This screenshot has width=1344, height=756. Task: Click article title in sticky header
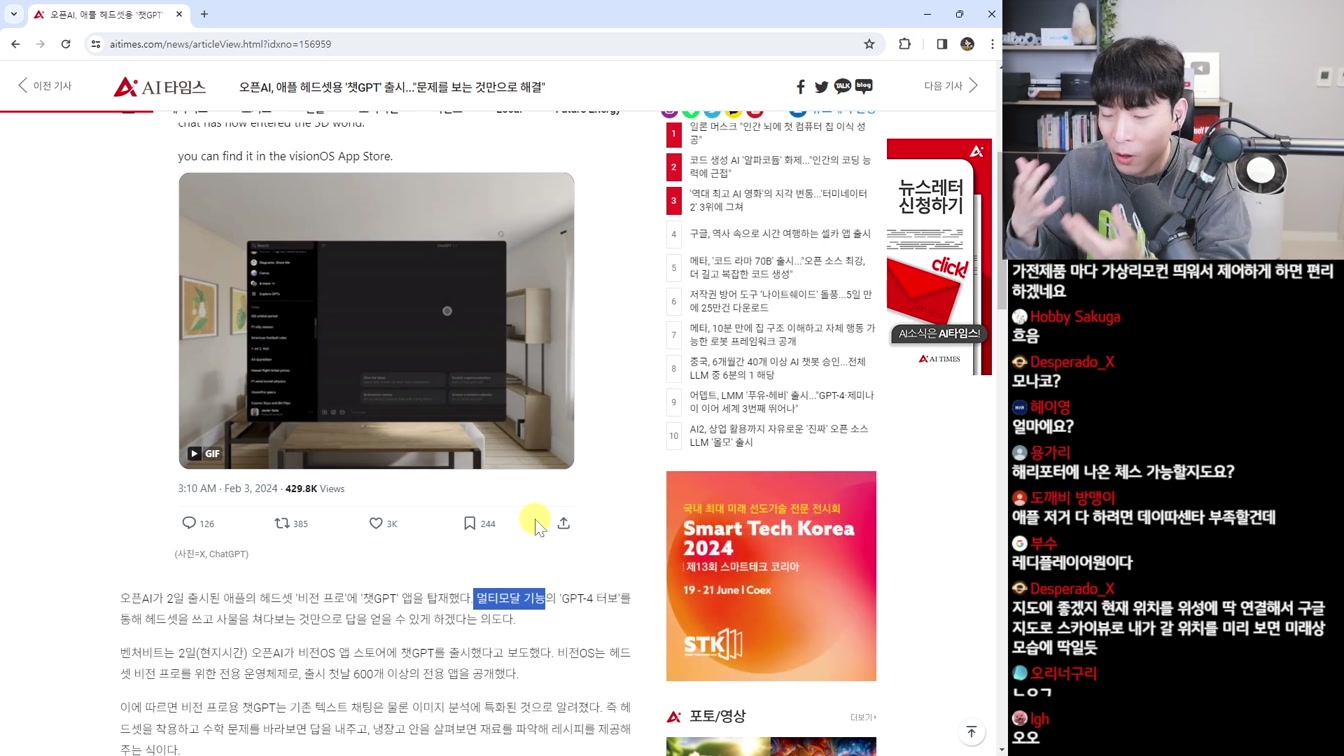coord(392,87)
